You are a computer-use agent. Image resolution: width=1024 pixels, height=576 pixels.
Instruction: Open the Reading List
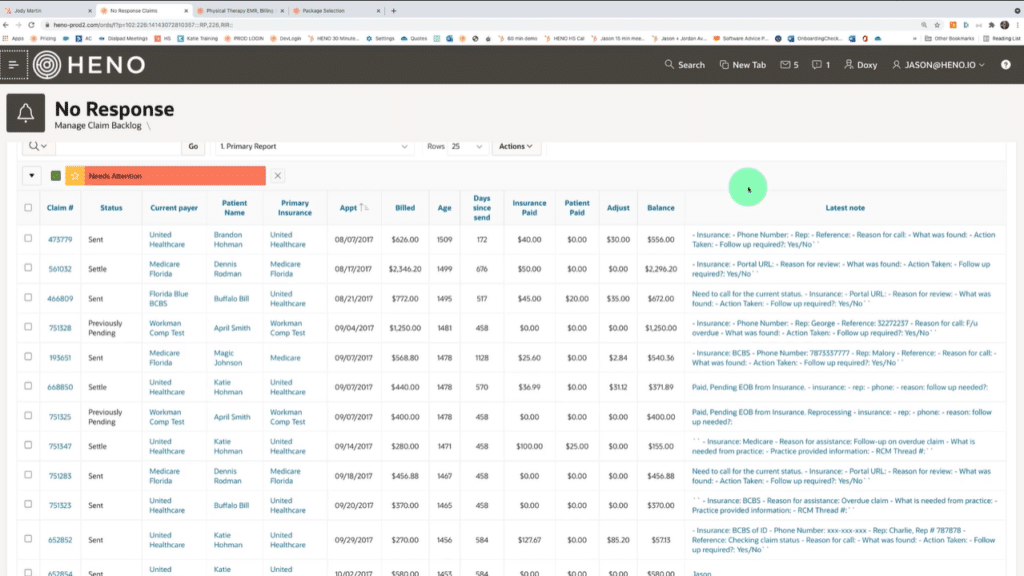point(1002,39)
